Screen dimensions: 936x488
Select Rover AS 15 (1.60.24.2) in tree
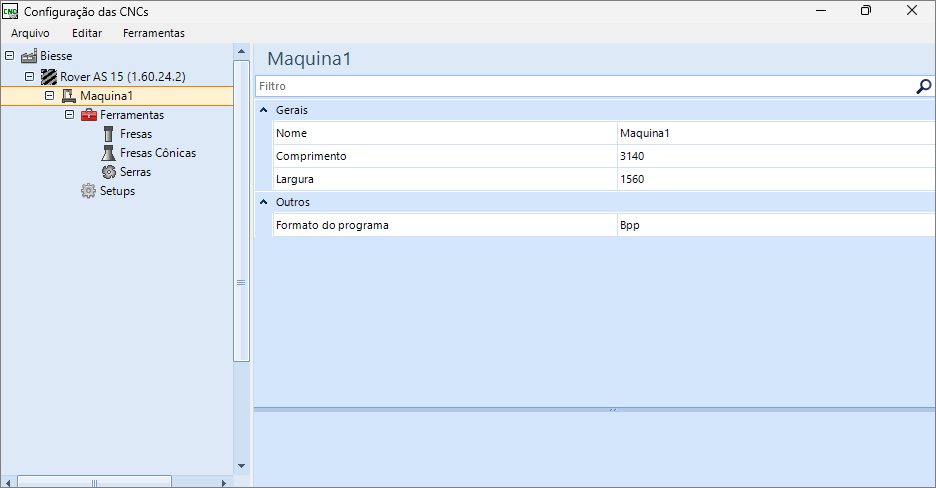[x=123, y=76]
